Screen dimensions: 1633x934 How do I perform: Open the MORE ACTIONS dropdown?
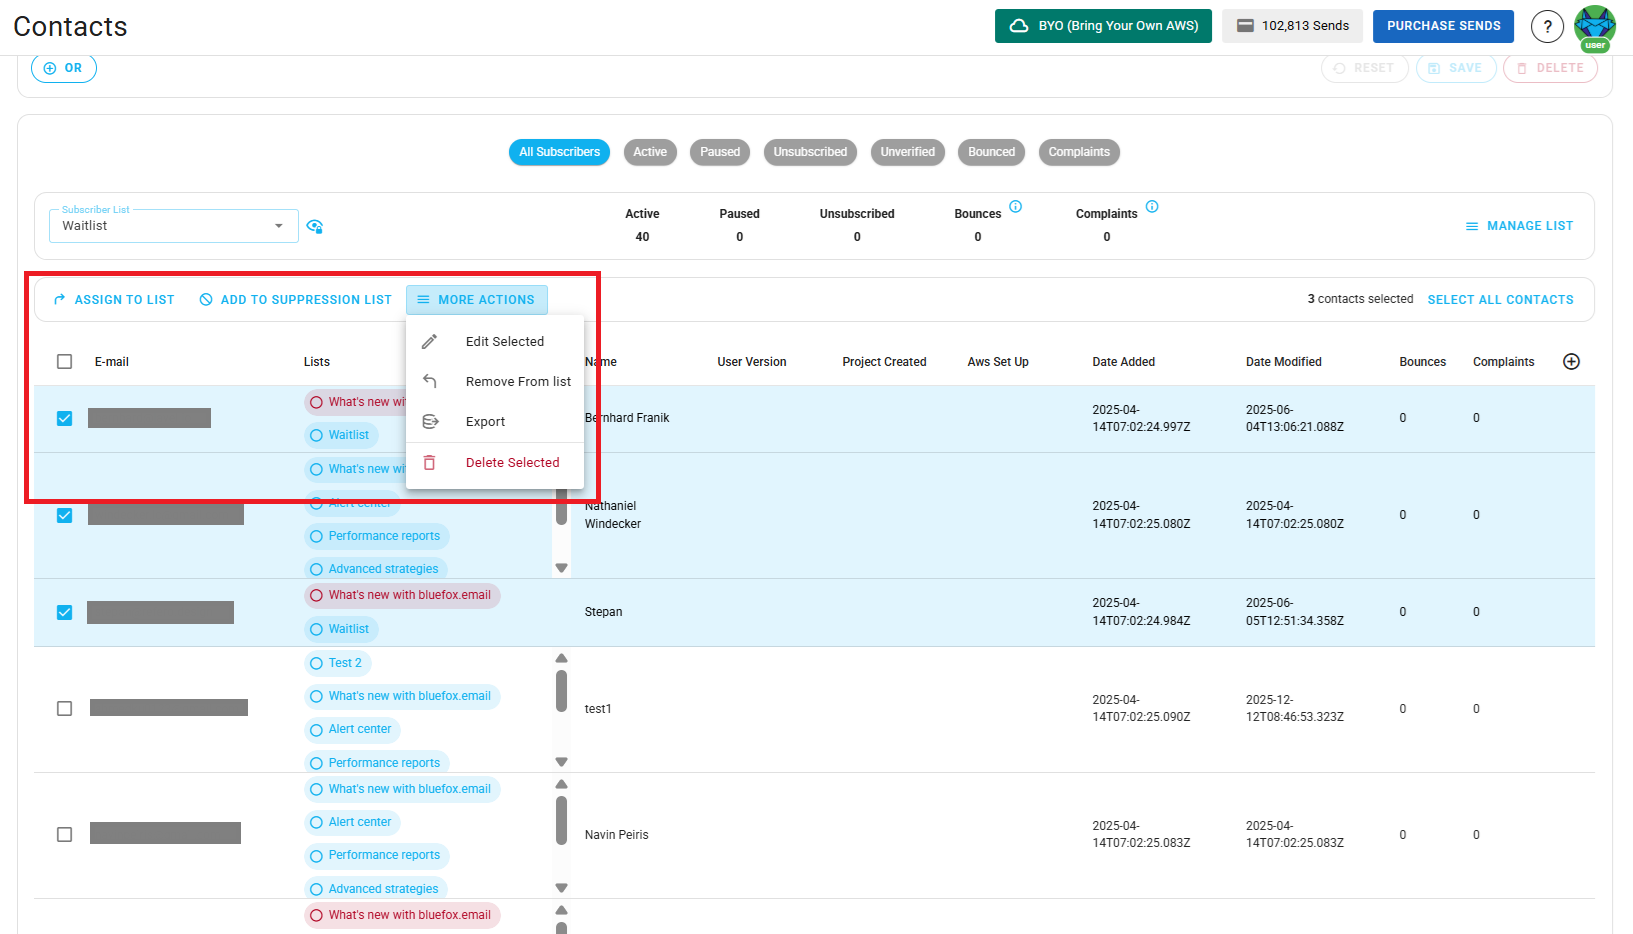tap(477, 299)
